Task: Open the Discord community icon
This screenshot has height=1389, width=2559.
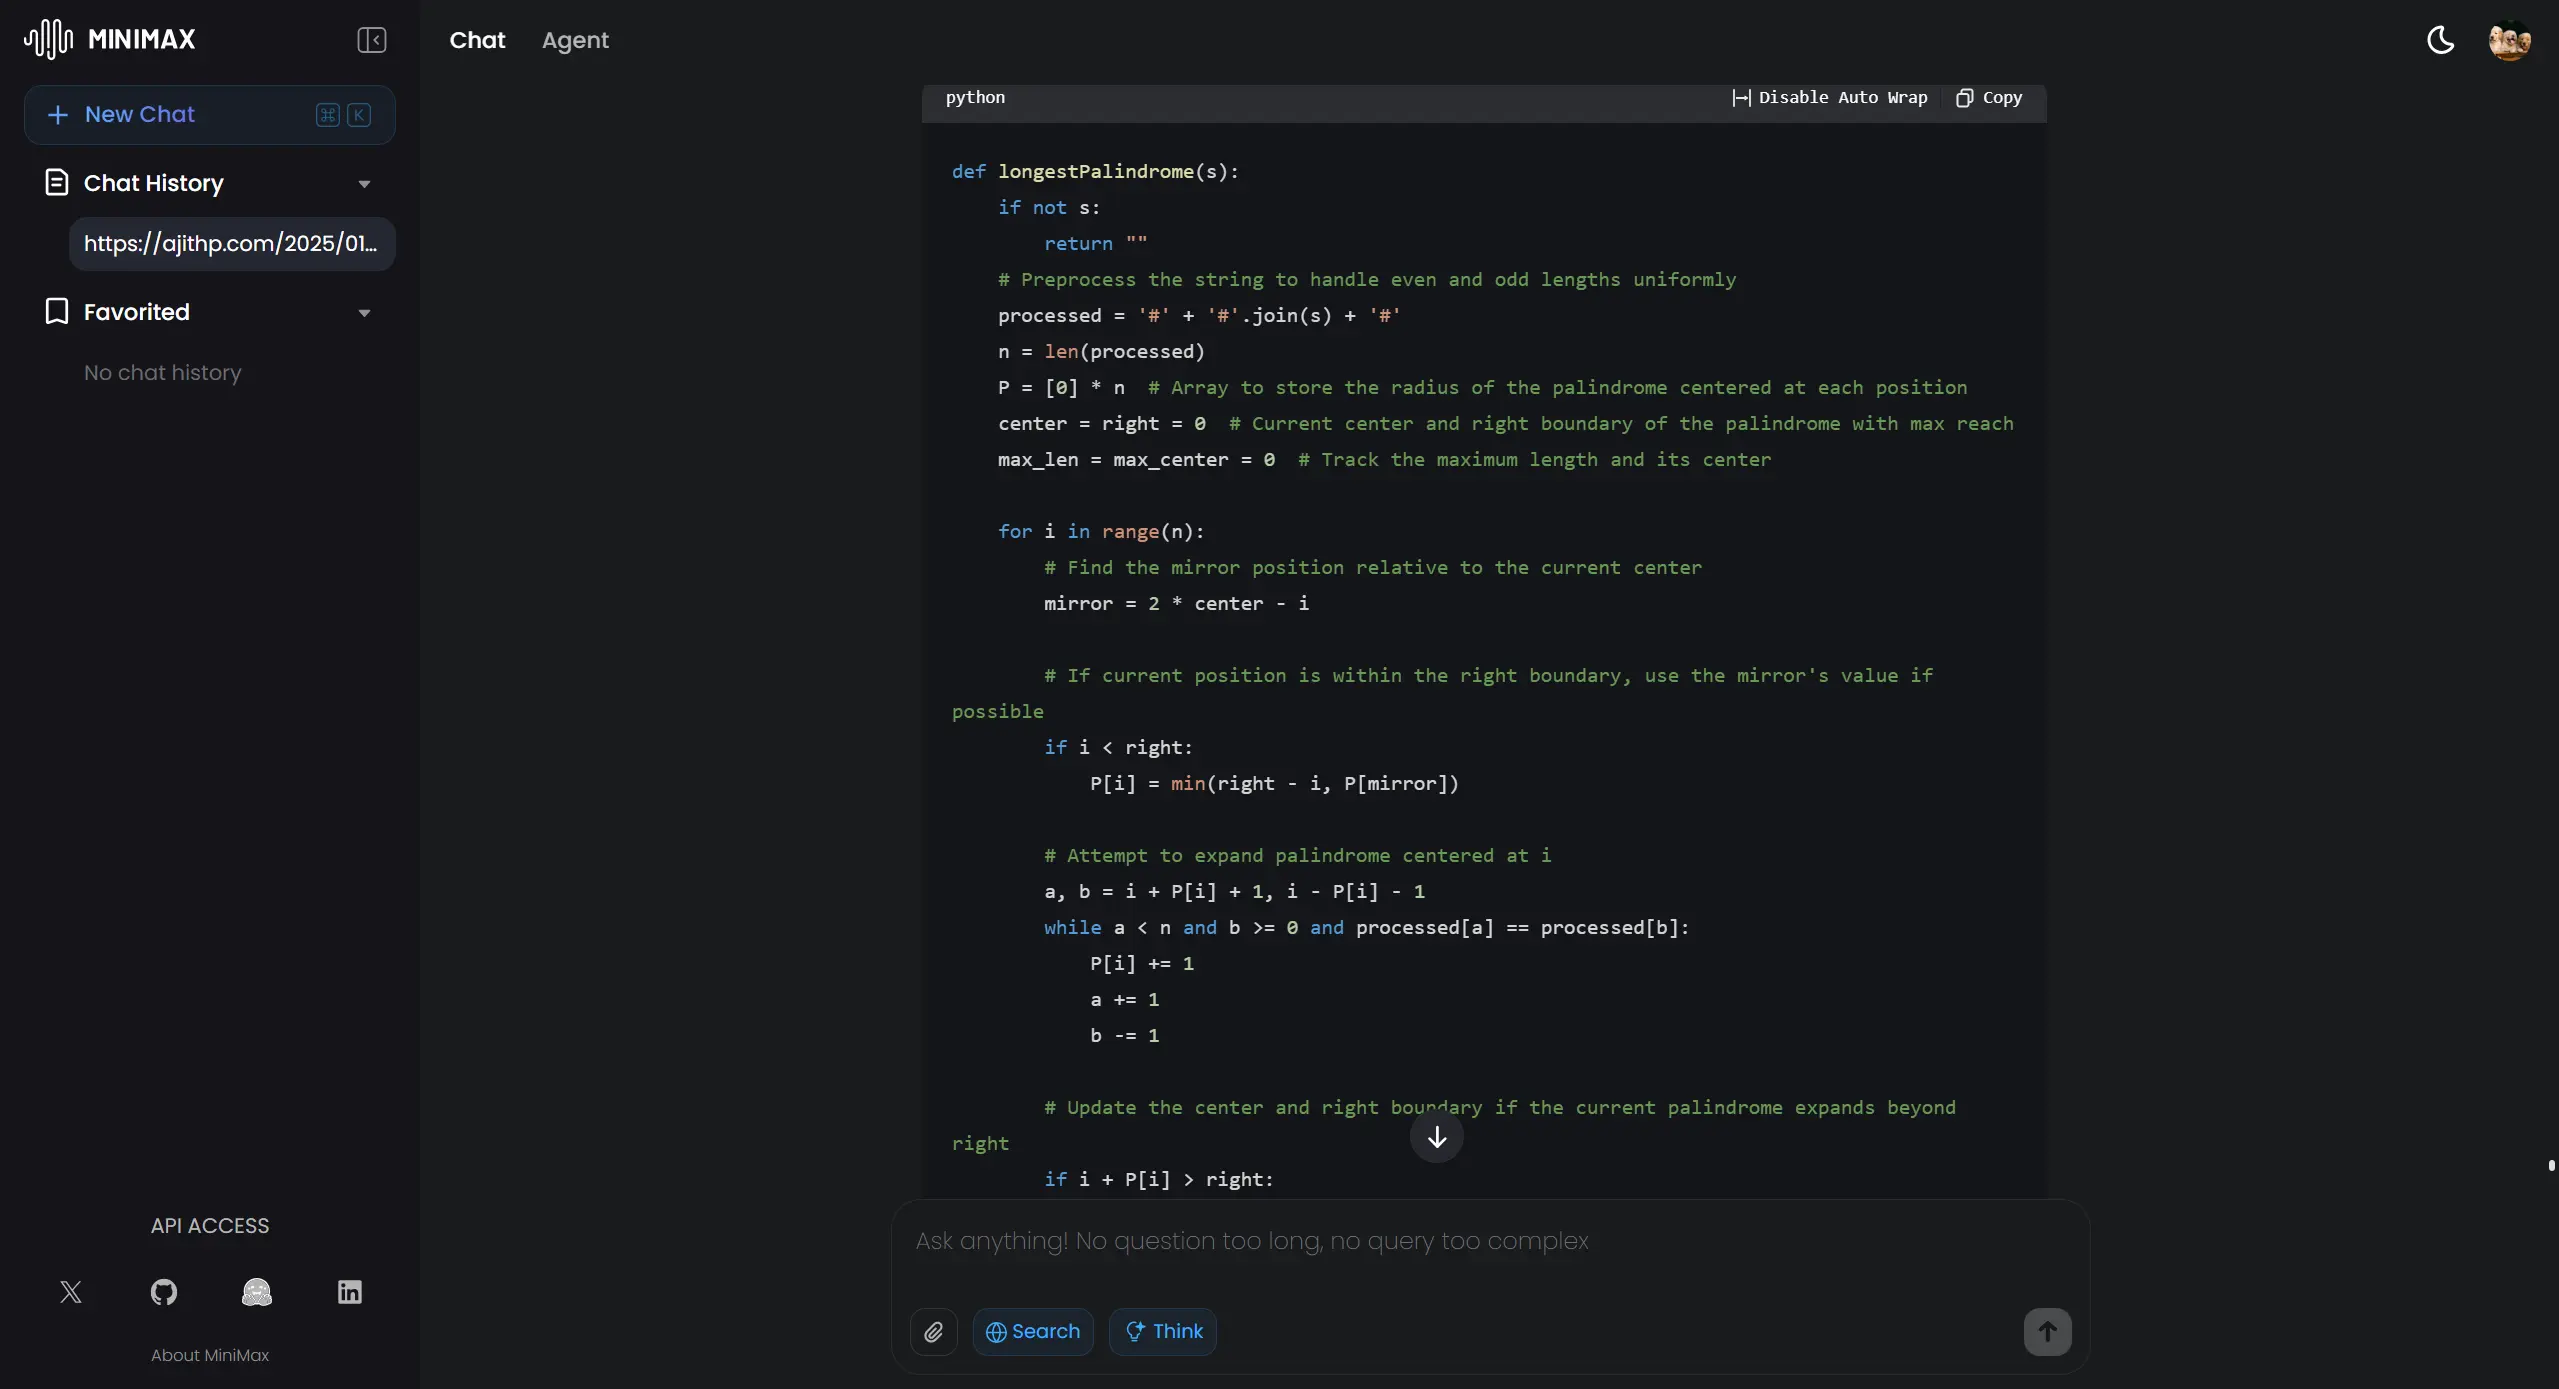Action: [257, 1292]
